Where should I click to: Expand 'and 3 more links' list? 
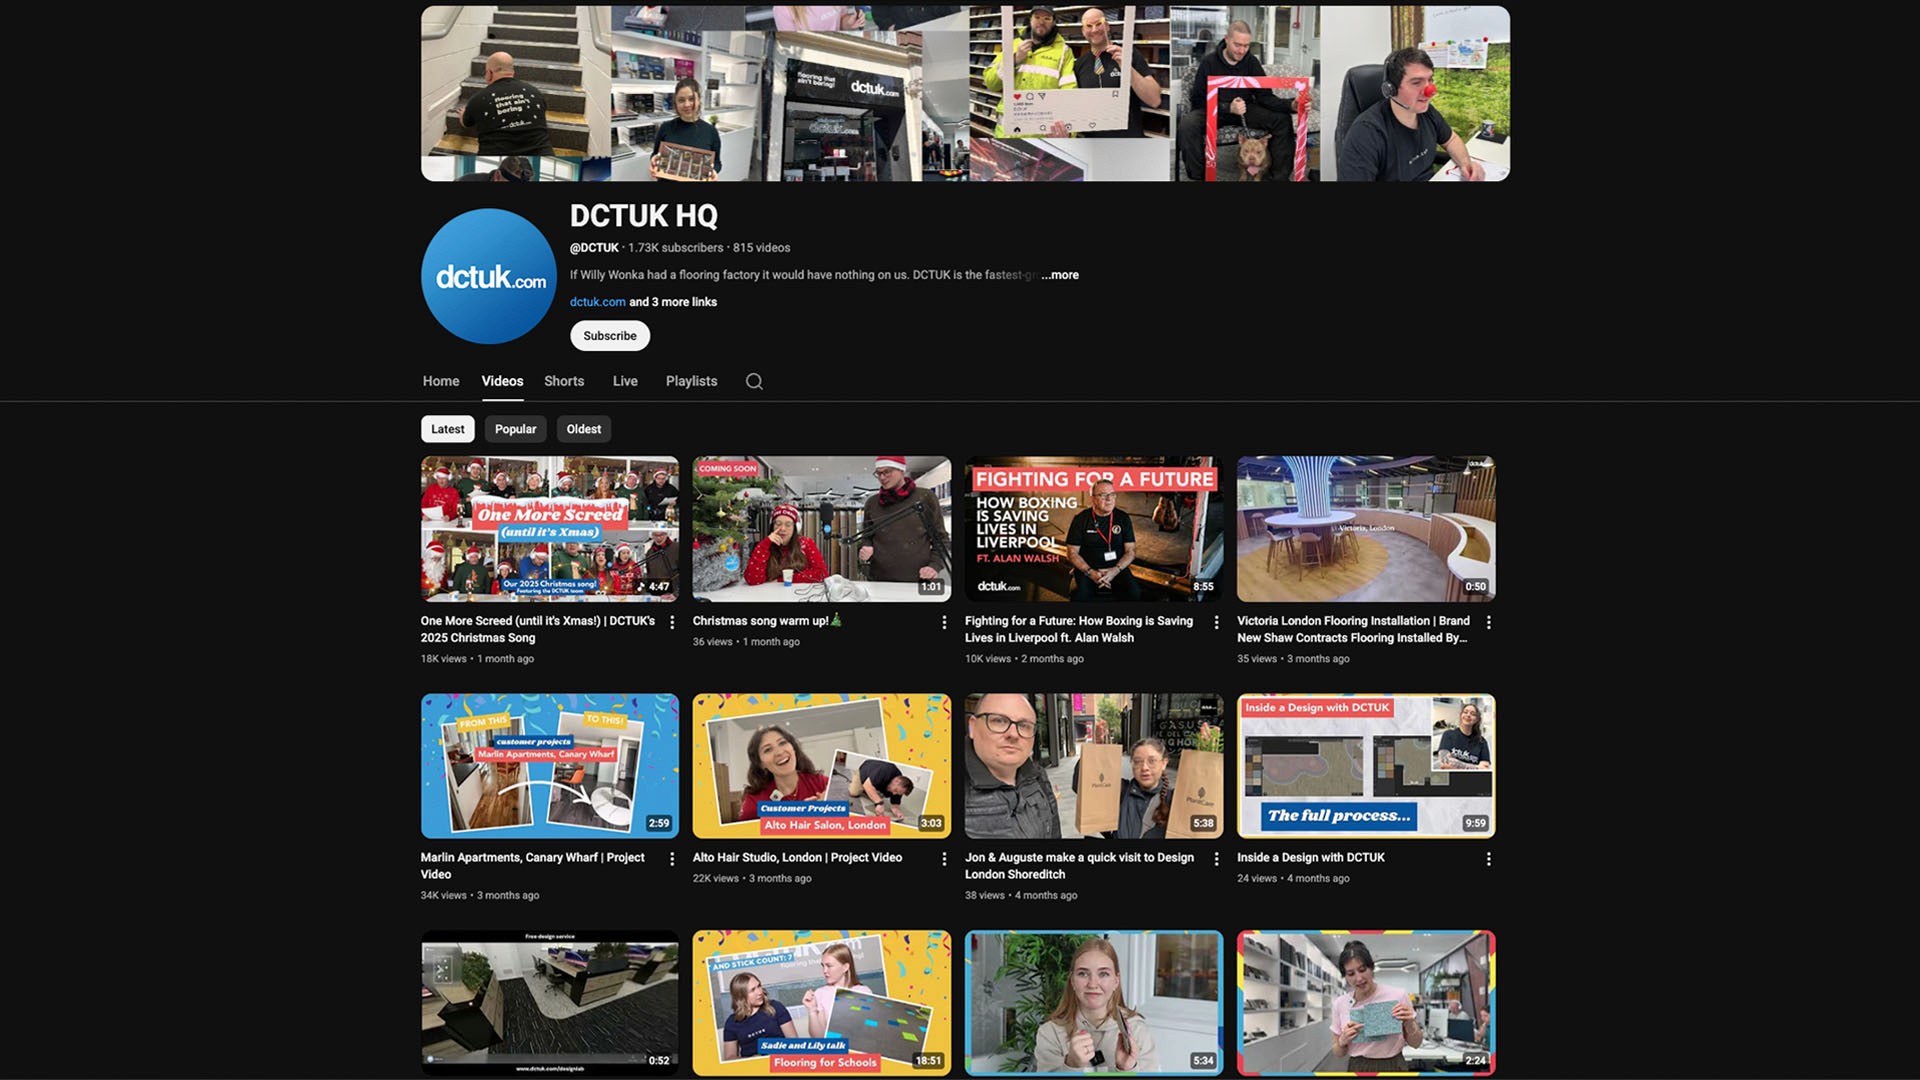[x=673, y=302]
